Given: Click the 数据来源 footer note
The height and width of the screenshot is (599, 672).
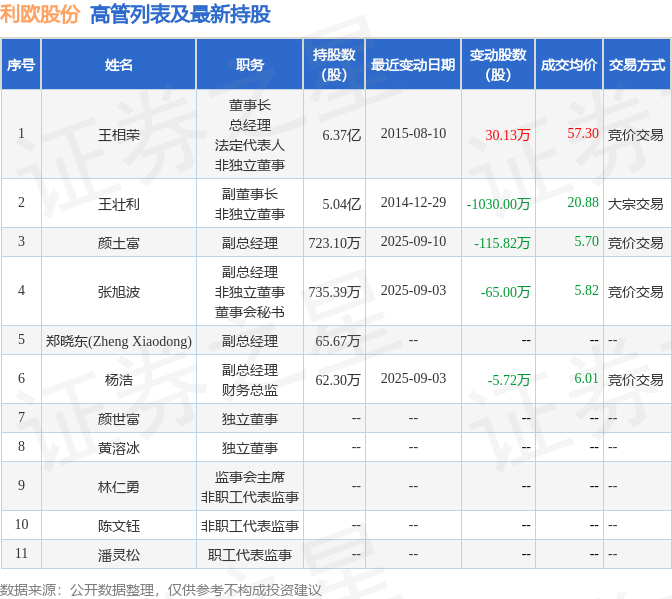Looking at the screenshot, I should [161, 590].
